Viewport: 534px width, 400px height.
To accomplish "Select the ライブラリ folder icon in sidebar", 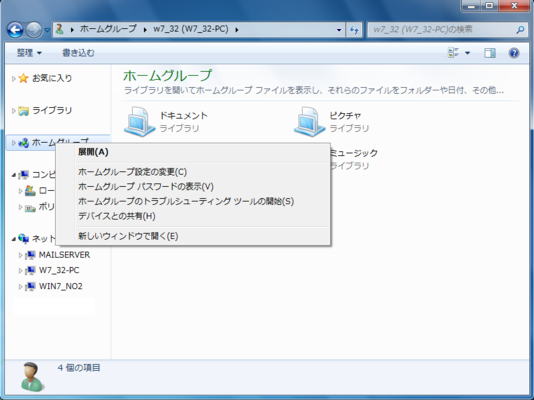I will (x=23, y=111).
